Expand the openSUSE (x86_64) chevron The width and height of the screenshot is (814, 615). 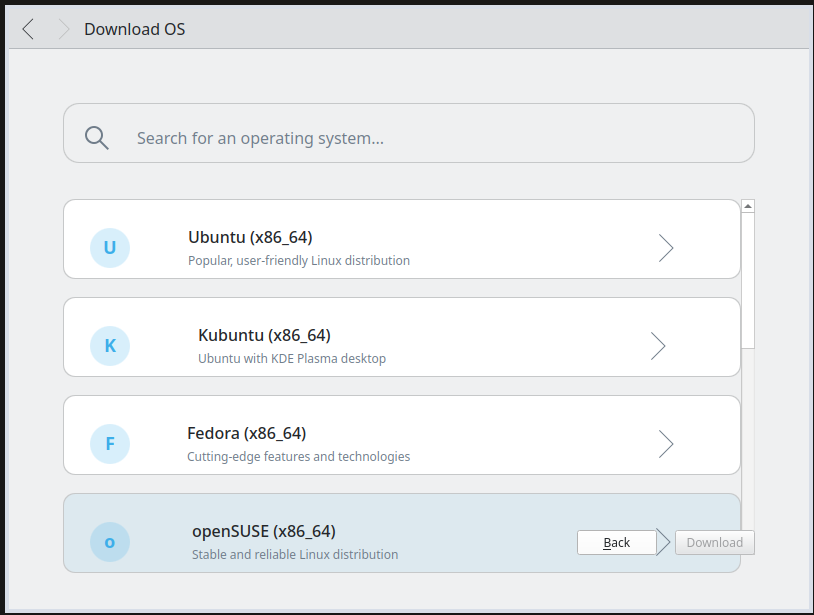tap(663, 542)
